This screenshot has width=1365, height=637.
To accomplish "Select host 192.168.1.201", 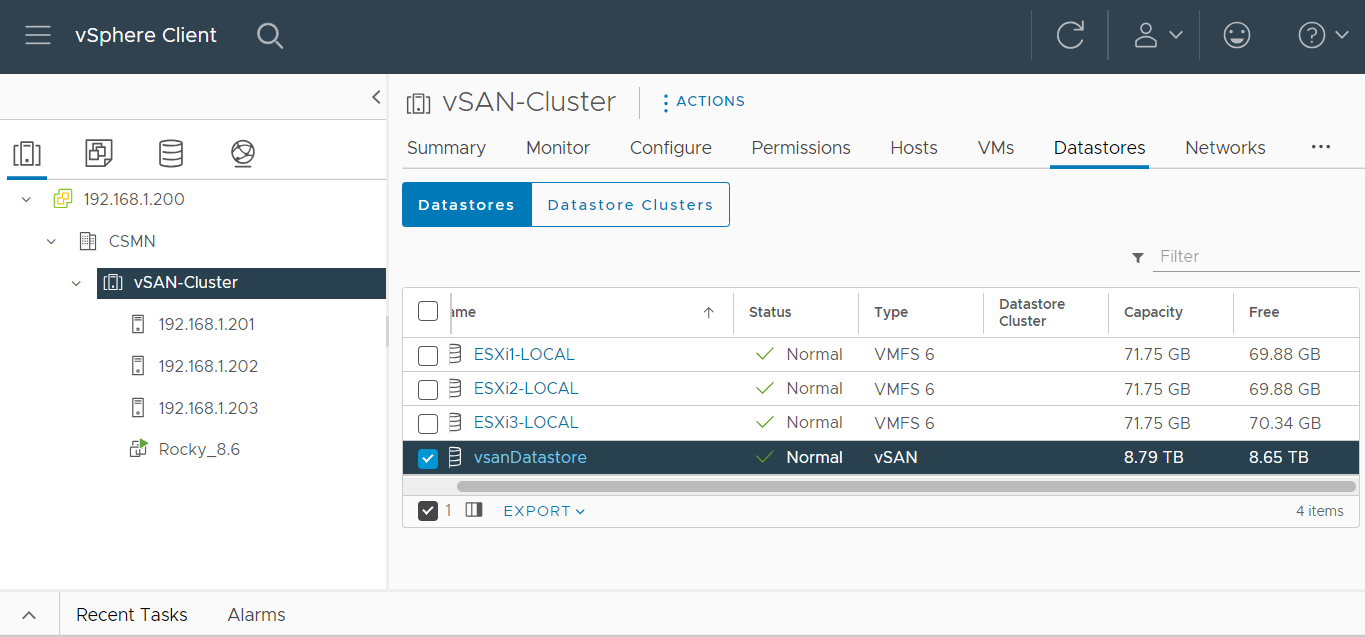I will [208, 325].
